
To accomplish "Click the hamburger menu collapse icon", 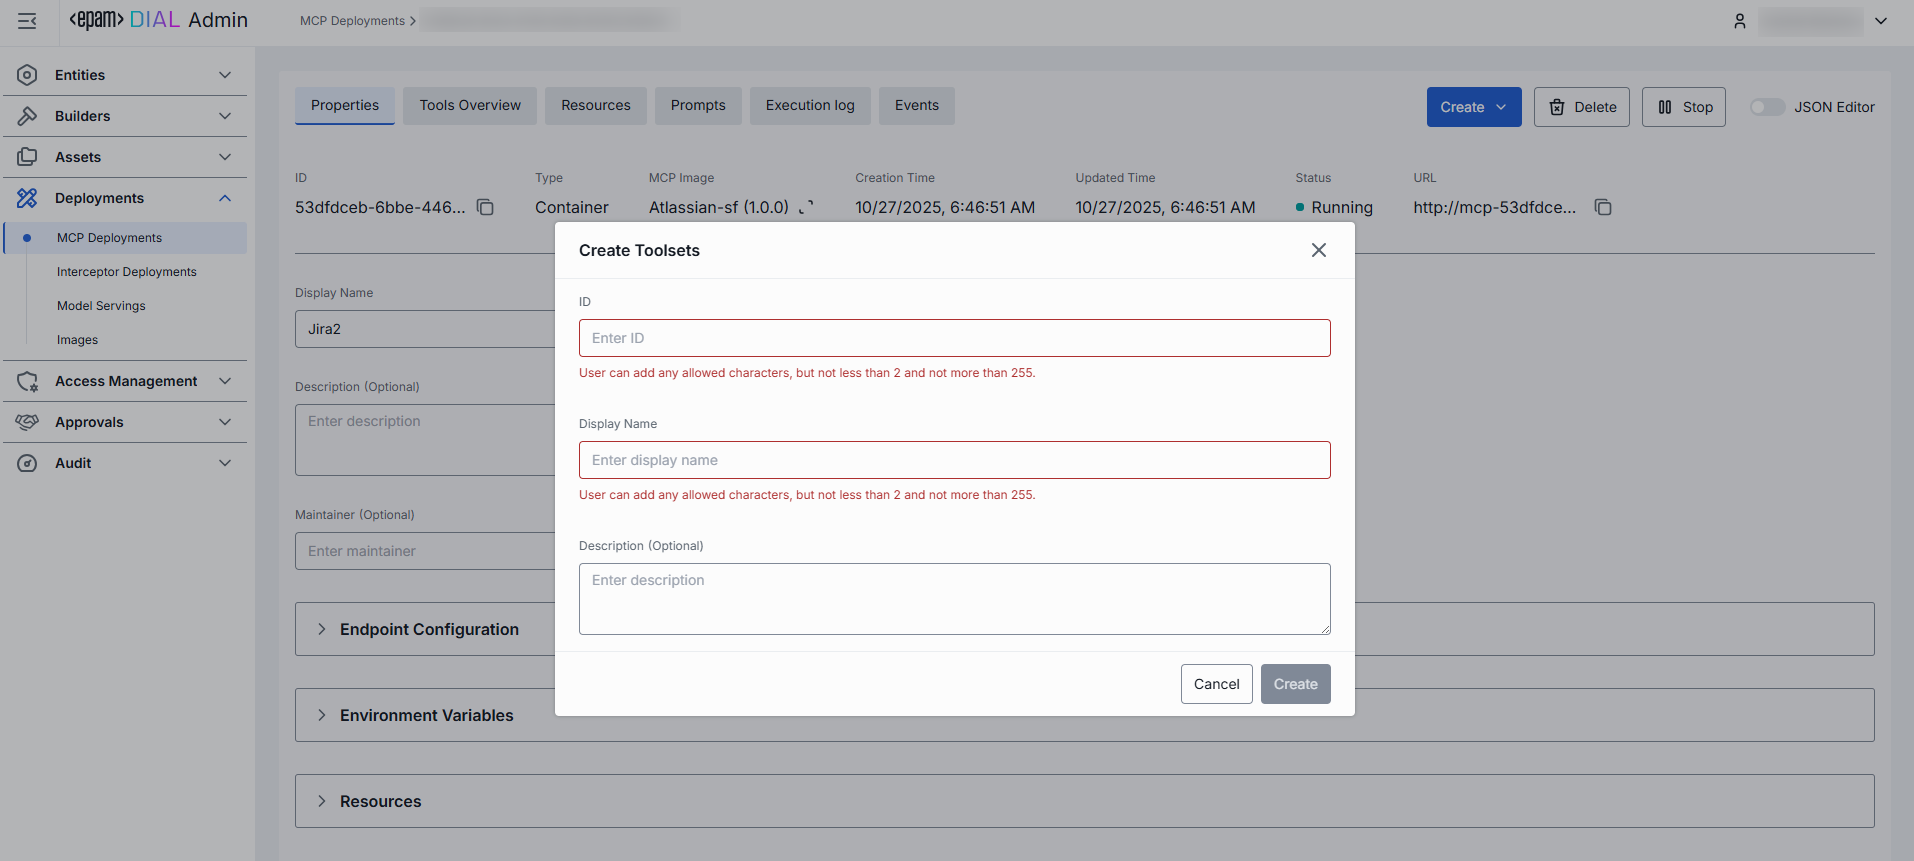I will coord(27,21).
